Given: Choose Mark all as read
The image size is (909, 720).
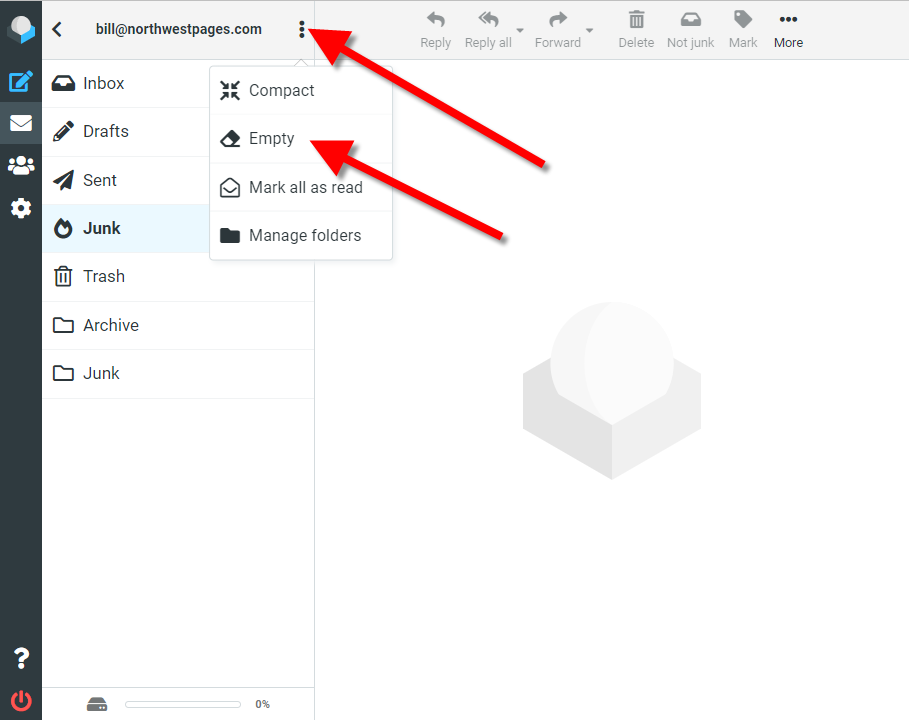Looking at the screenshot, I should (301, 187).
